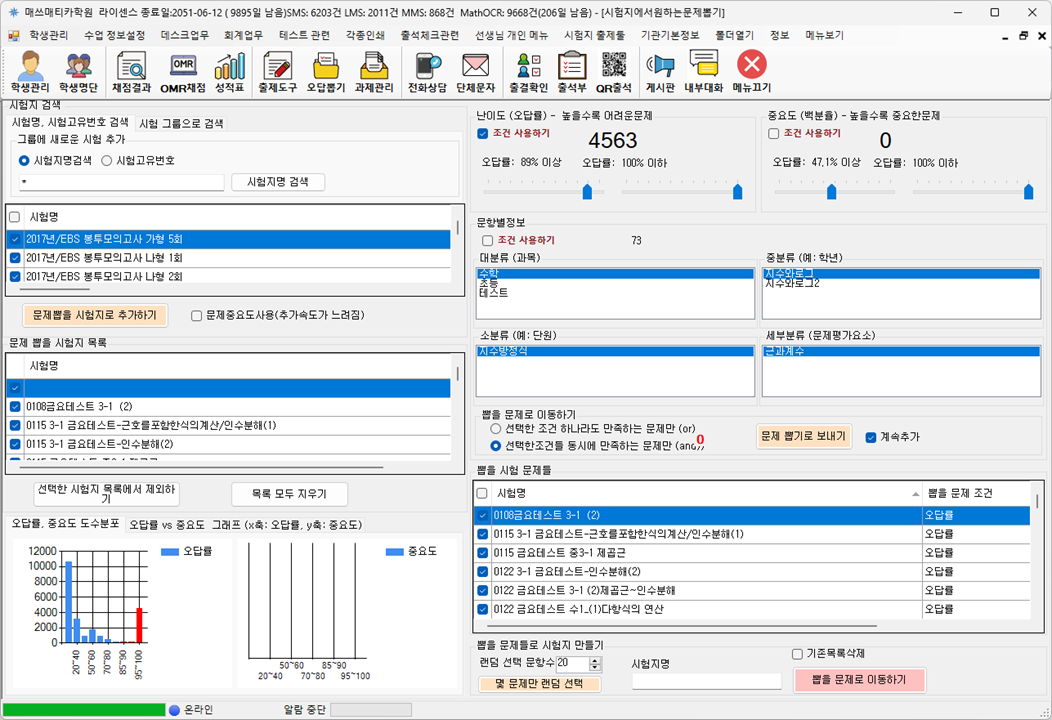Viewport: 1052px width, 720px height.
Task: Click the 난이도 오답률 이상 slider handle
Action: pos(587,191)
